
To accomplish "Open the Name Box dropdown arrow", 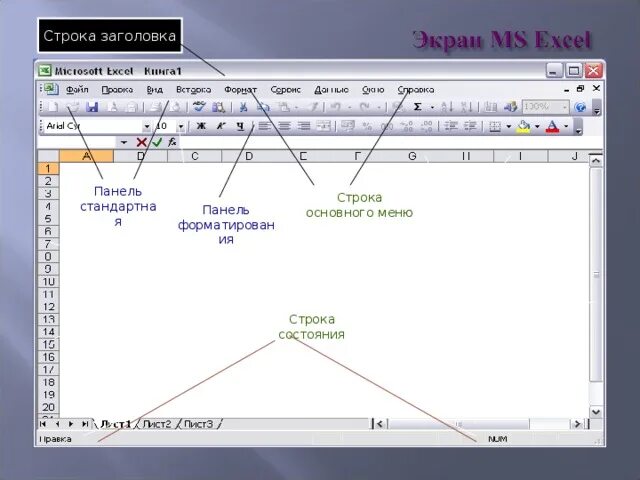I will [x=123, y=142].
